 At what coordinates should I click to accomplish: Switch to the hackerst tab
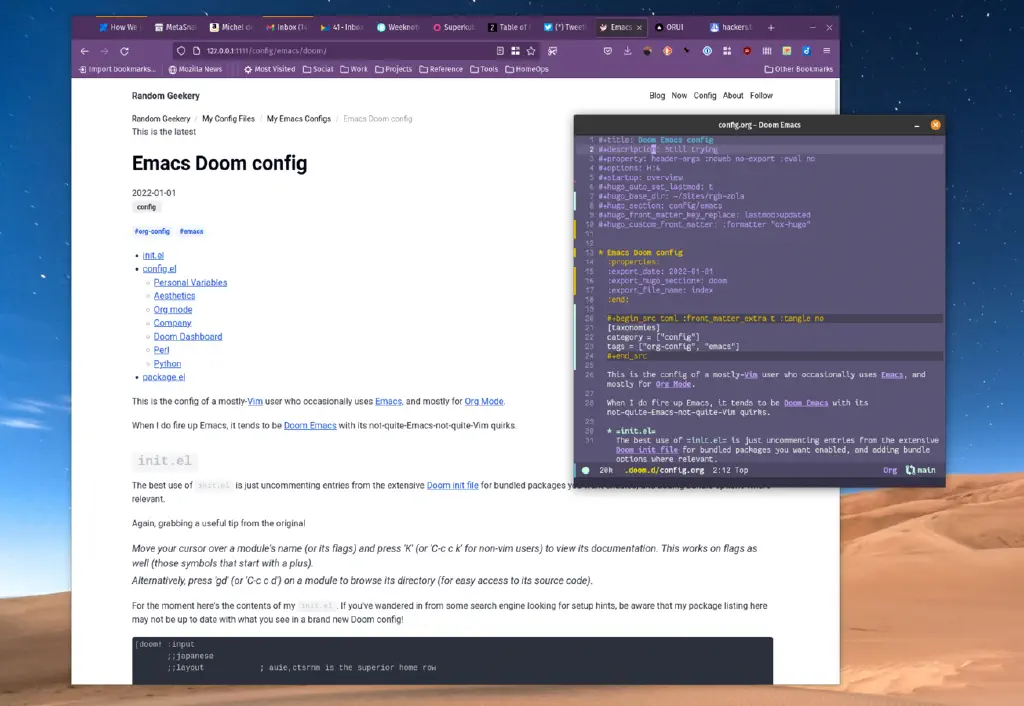pyautogui.click(x=731, y=27)
